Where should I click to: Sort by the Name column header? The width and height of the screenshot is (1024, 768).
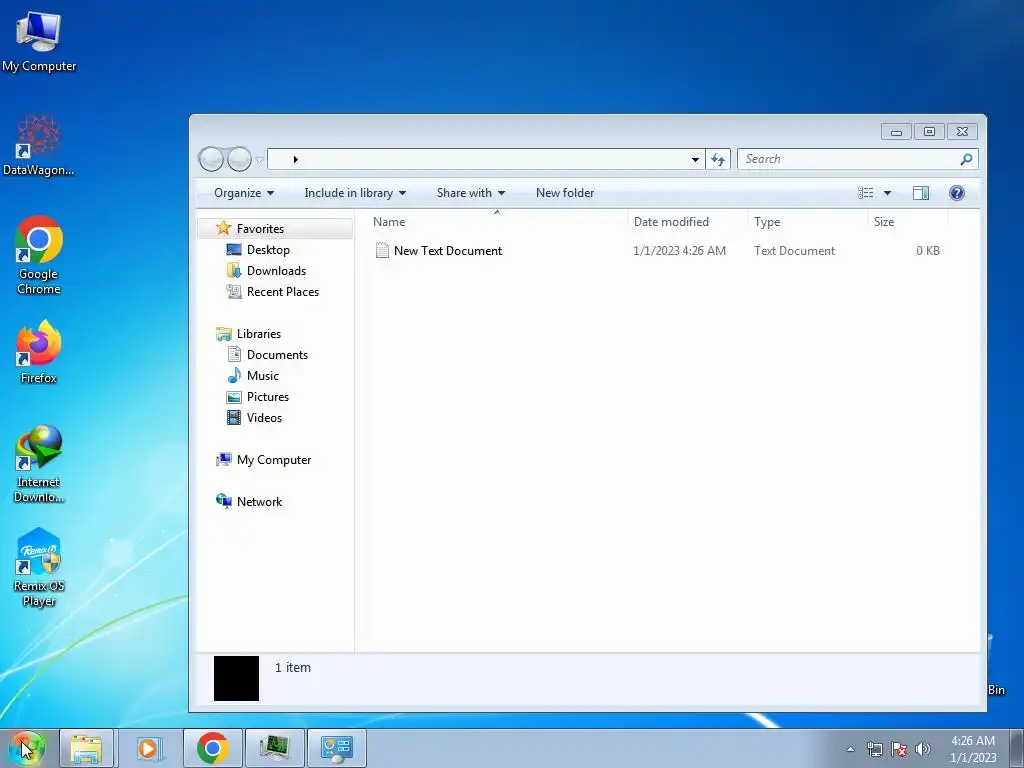coord(496,221)
